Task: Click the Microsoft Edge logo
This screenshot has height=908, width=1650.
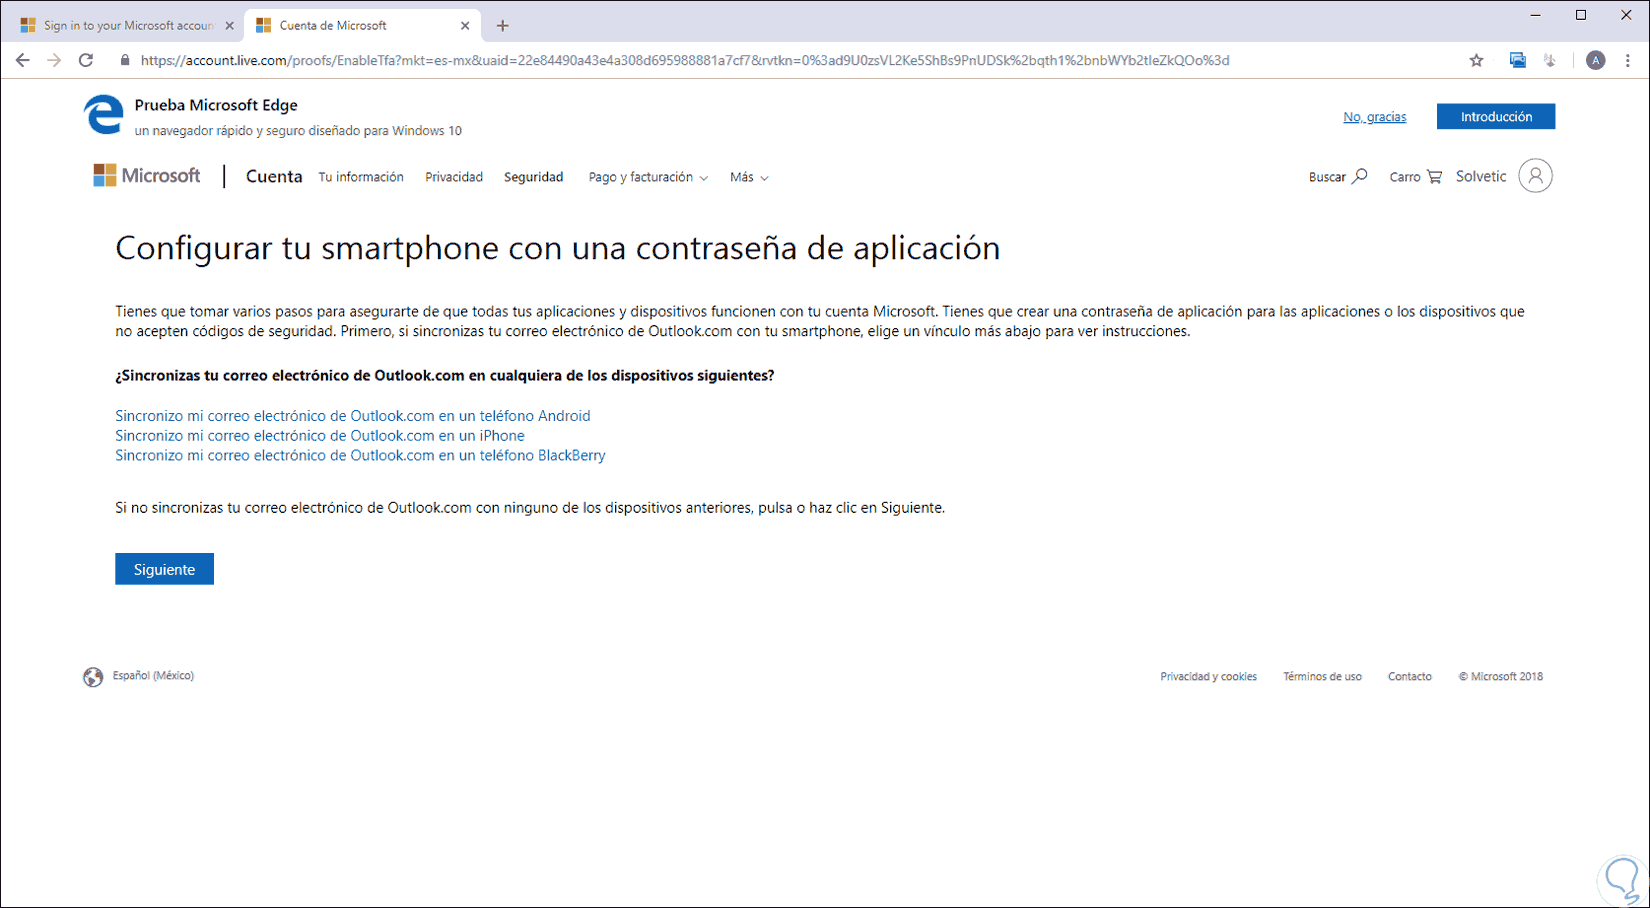Action: [103, 115]
